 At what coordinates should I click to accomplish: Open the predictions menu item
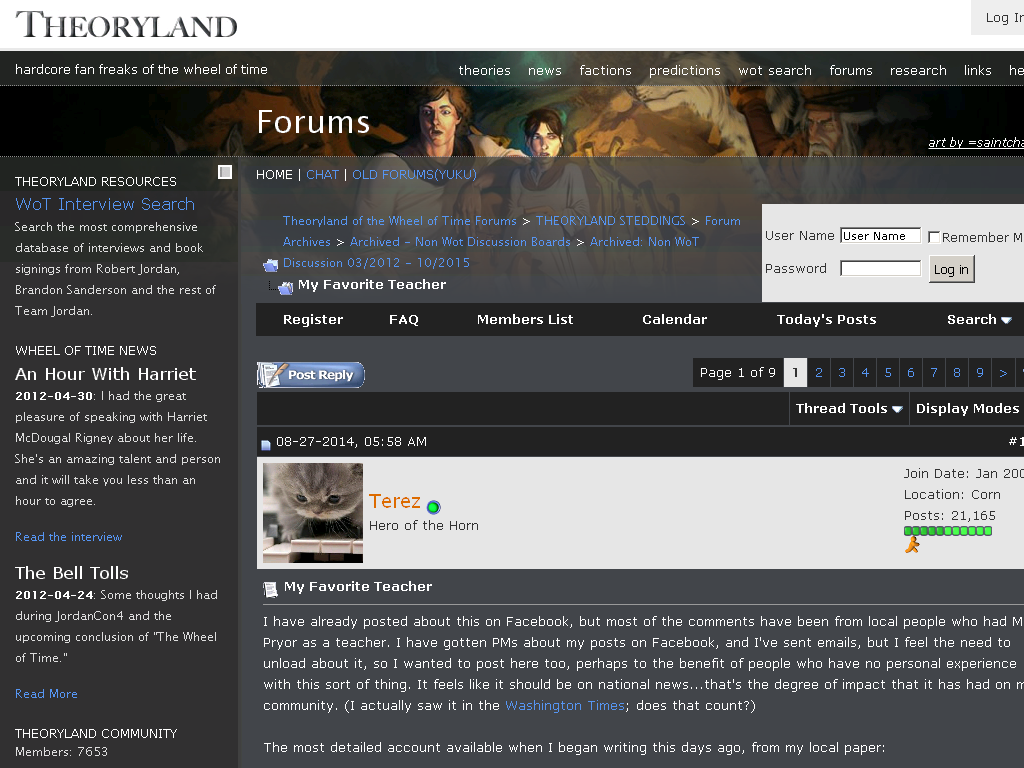684,71
